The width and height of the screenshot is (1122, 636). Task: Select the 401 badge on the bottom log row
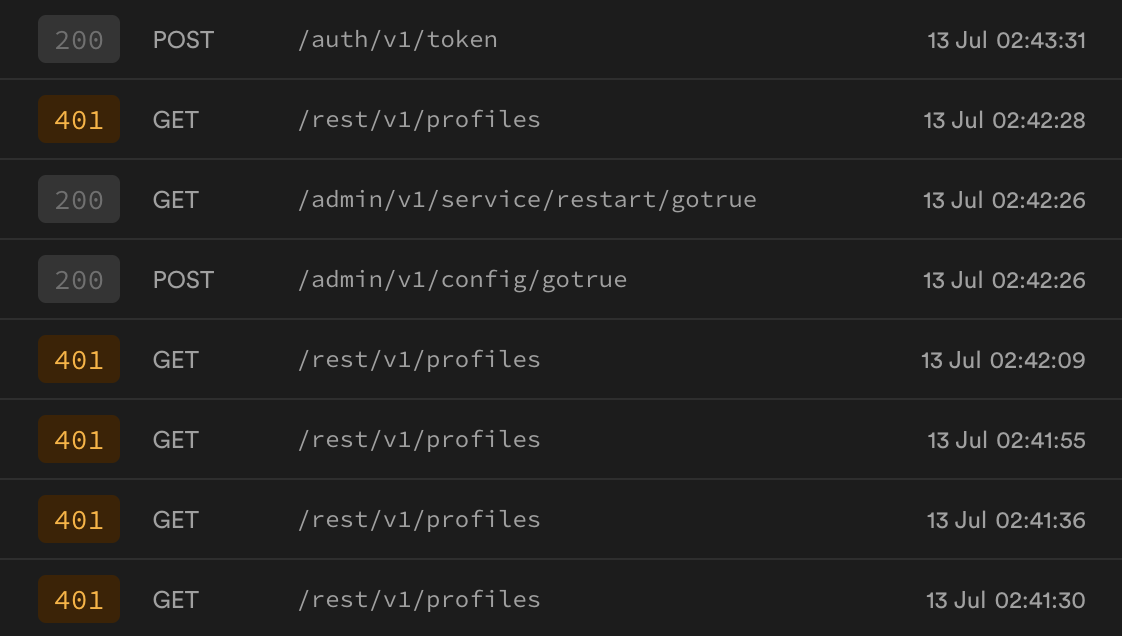pos(78,599)
